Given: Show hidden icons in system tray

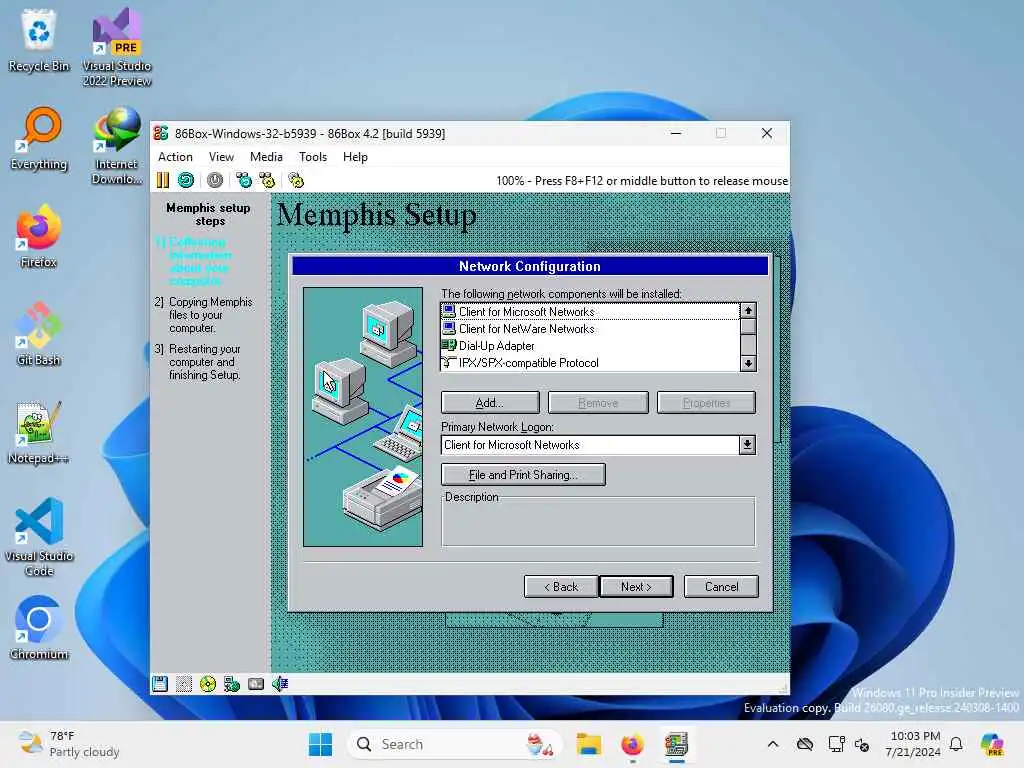Looking at the screenshot, I should point(773,744).
